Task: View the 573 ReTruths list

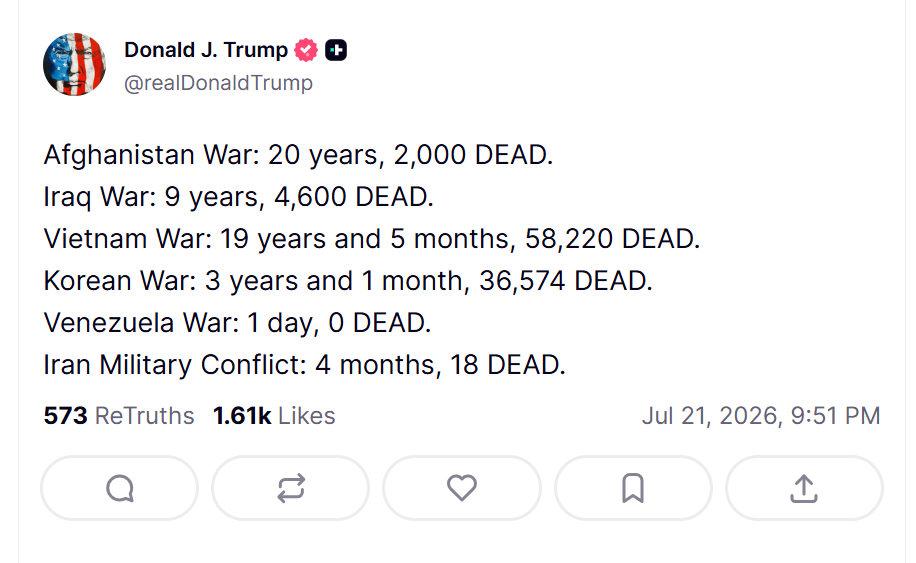Action: click(119, 416)
